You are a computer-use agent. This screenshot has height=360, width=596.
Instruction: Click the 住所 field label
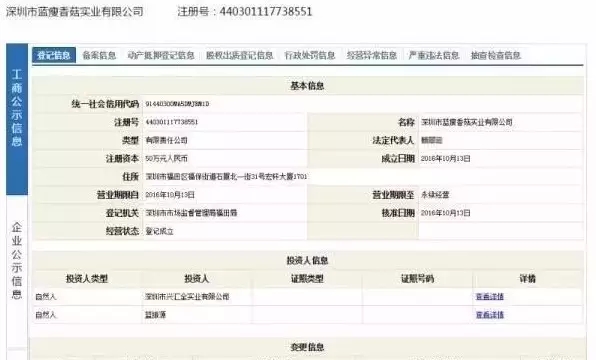(x=131, y=176)
